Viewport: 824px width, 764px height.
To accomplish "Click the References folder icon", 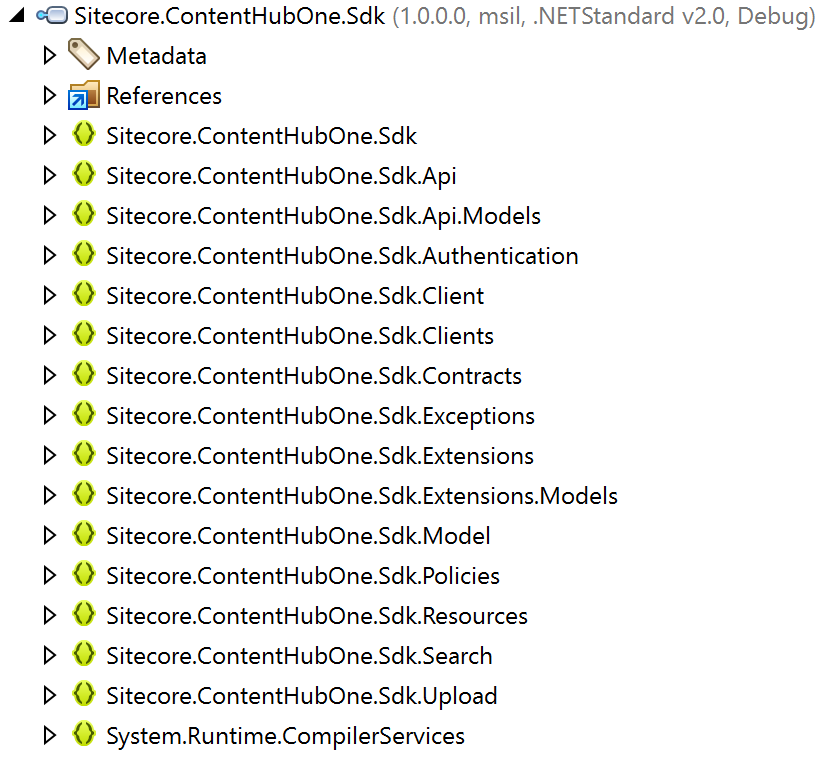I will [84, 95].
